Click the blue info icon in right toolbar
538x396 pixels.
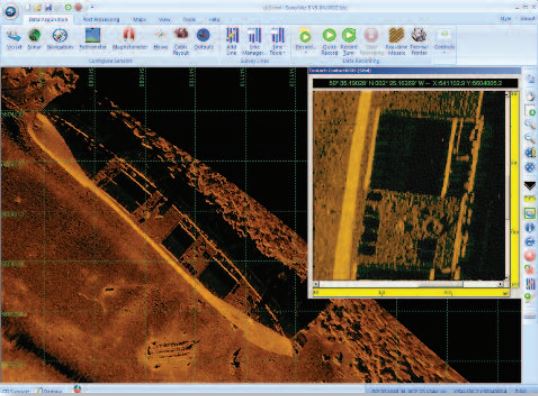pos(530,227)
